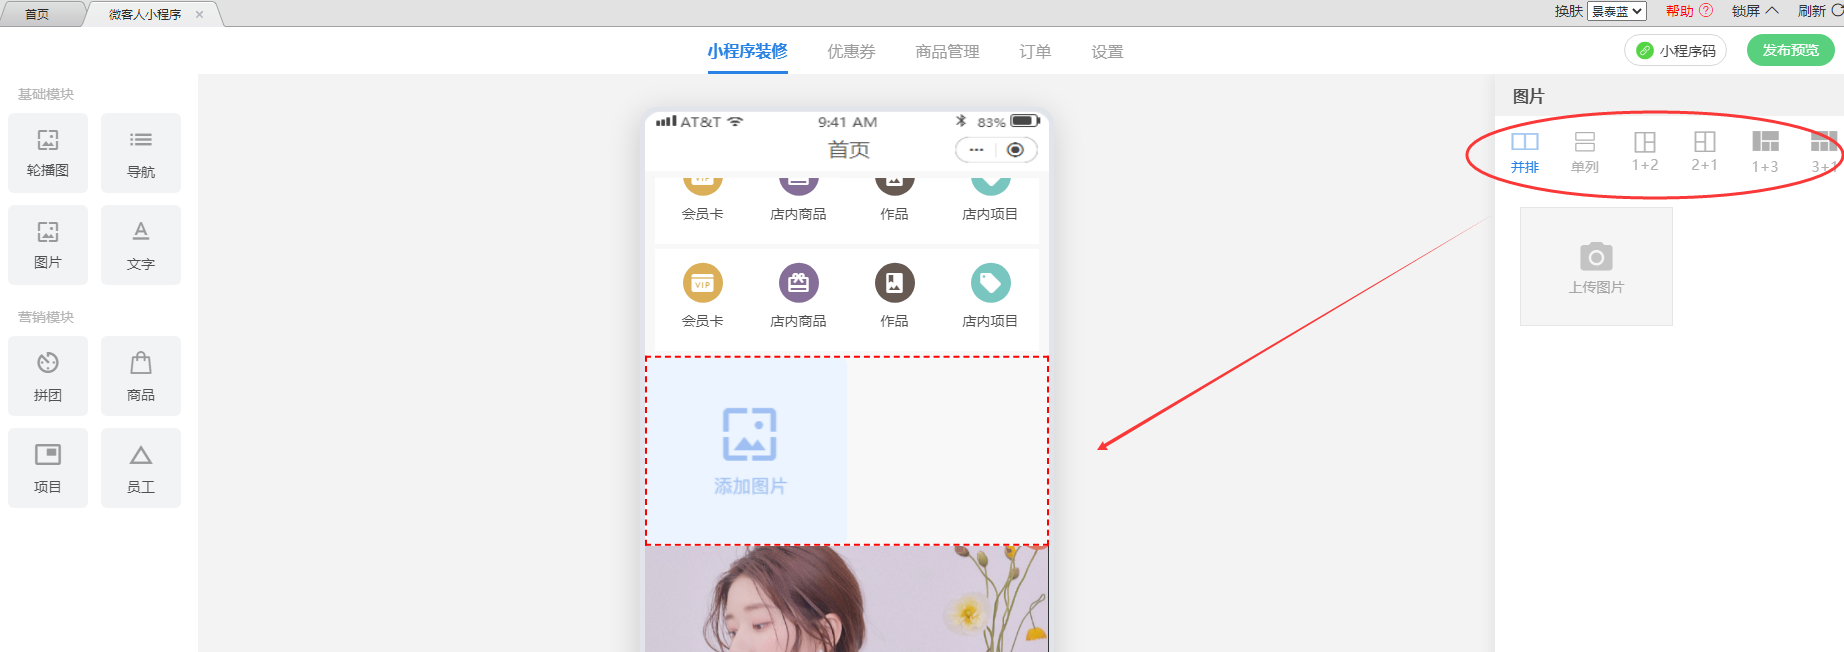Image resolution: width=1844 pixels, height=652 pixels.
Task: Choose the 1+2 image layout
Action: (x=1645, y=152)
